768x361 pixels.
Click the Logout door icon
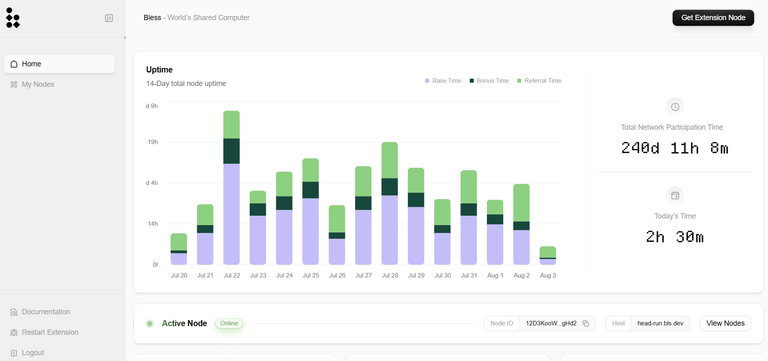[14, 353]
